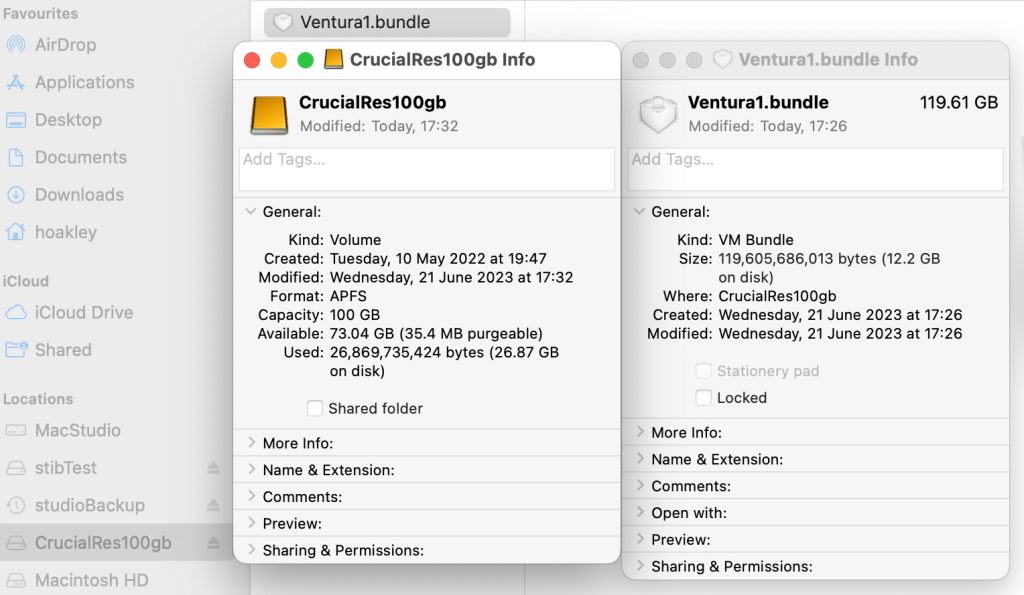This screenshot has width=1024, height=595.
Task: Click the Add Tags field for Ventura1.bundle
Action: coord(815,169)
